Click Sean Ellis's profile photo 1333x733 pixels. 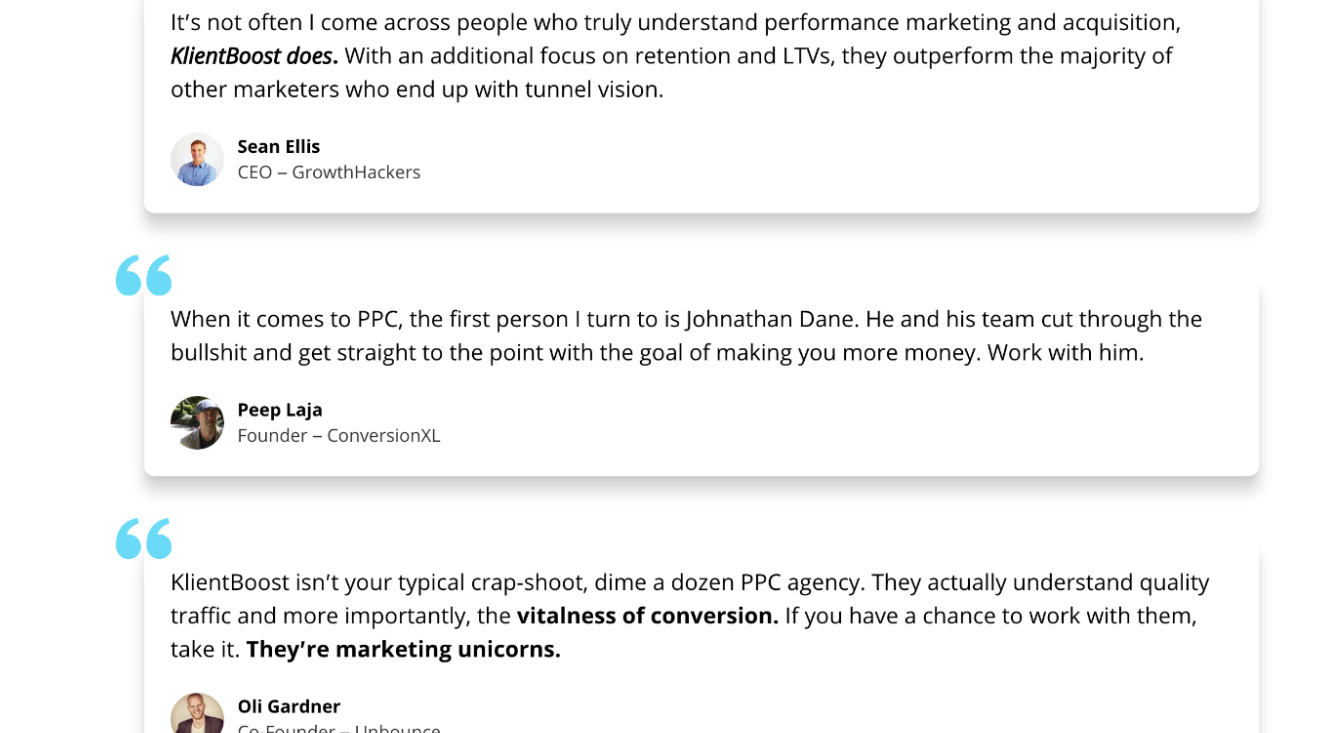click(x=197, y=159)
